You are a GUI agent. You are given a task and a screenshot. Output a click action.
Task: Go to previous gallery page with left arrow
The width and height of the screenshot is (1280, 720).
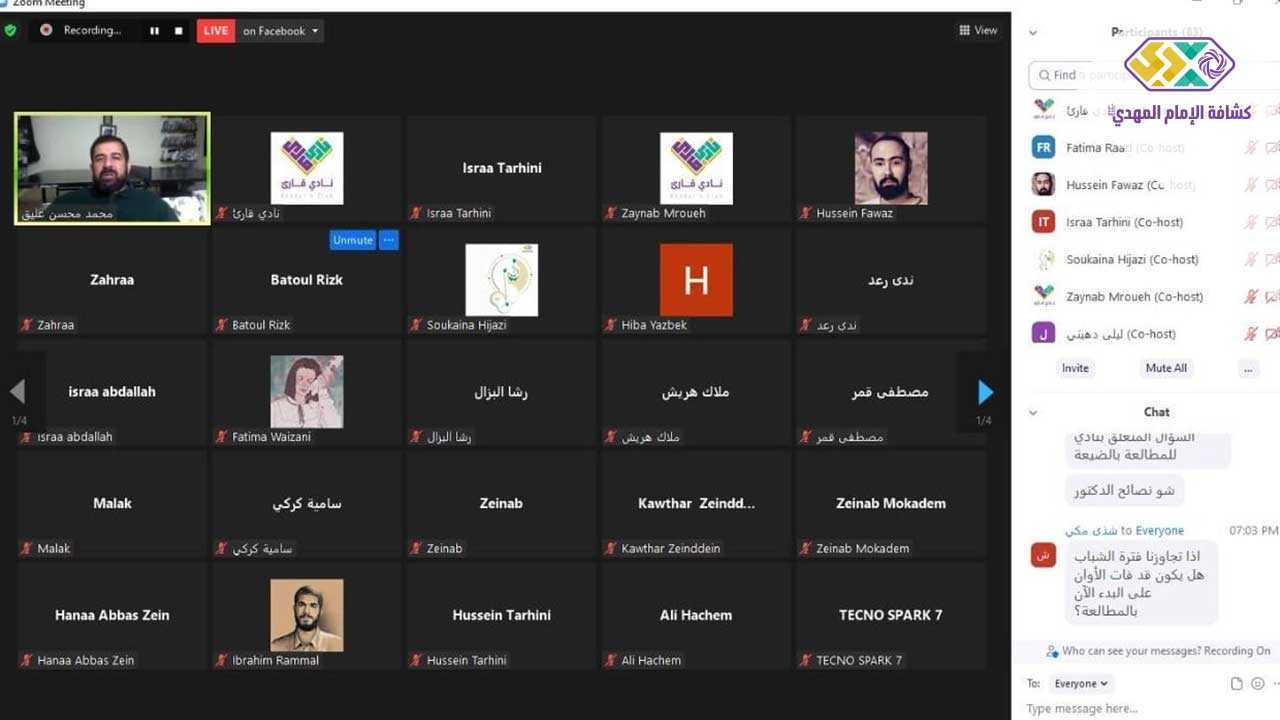17,392
